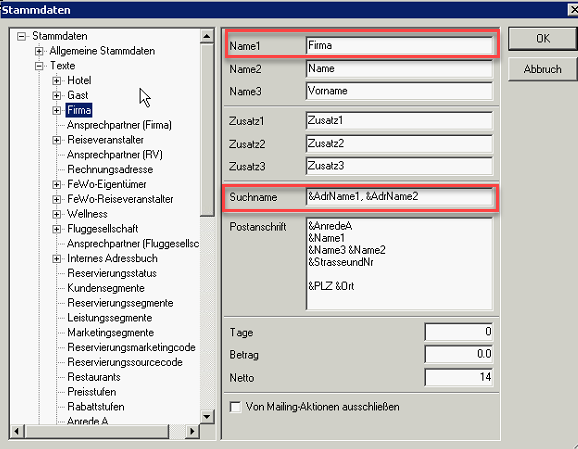Expand the FeWo-Eigentümer node
The image size is (578, 449).
pyautogui.click(x=56, y=184)
